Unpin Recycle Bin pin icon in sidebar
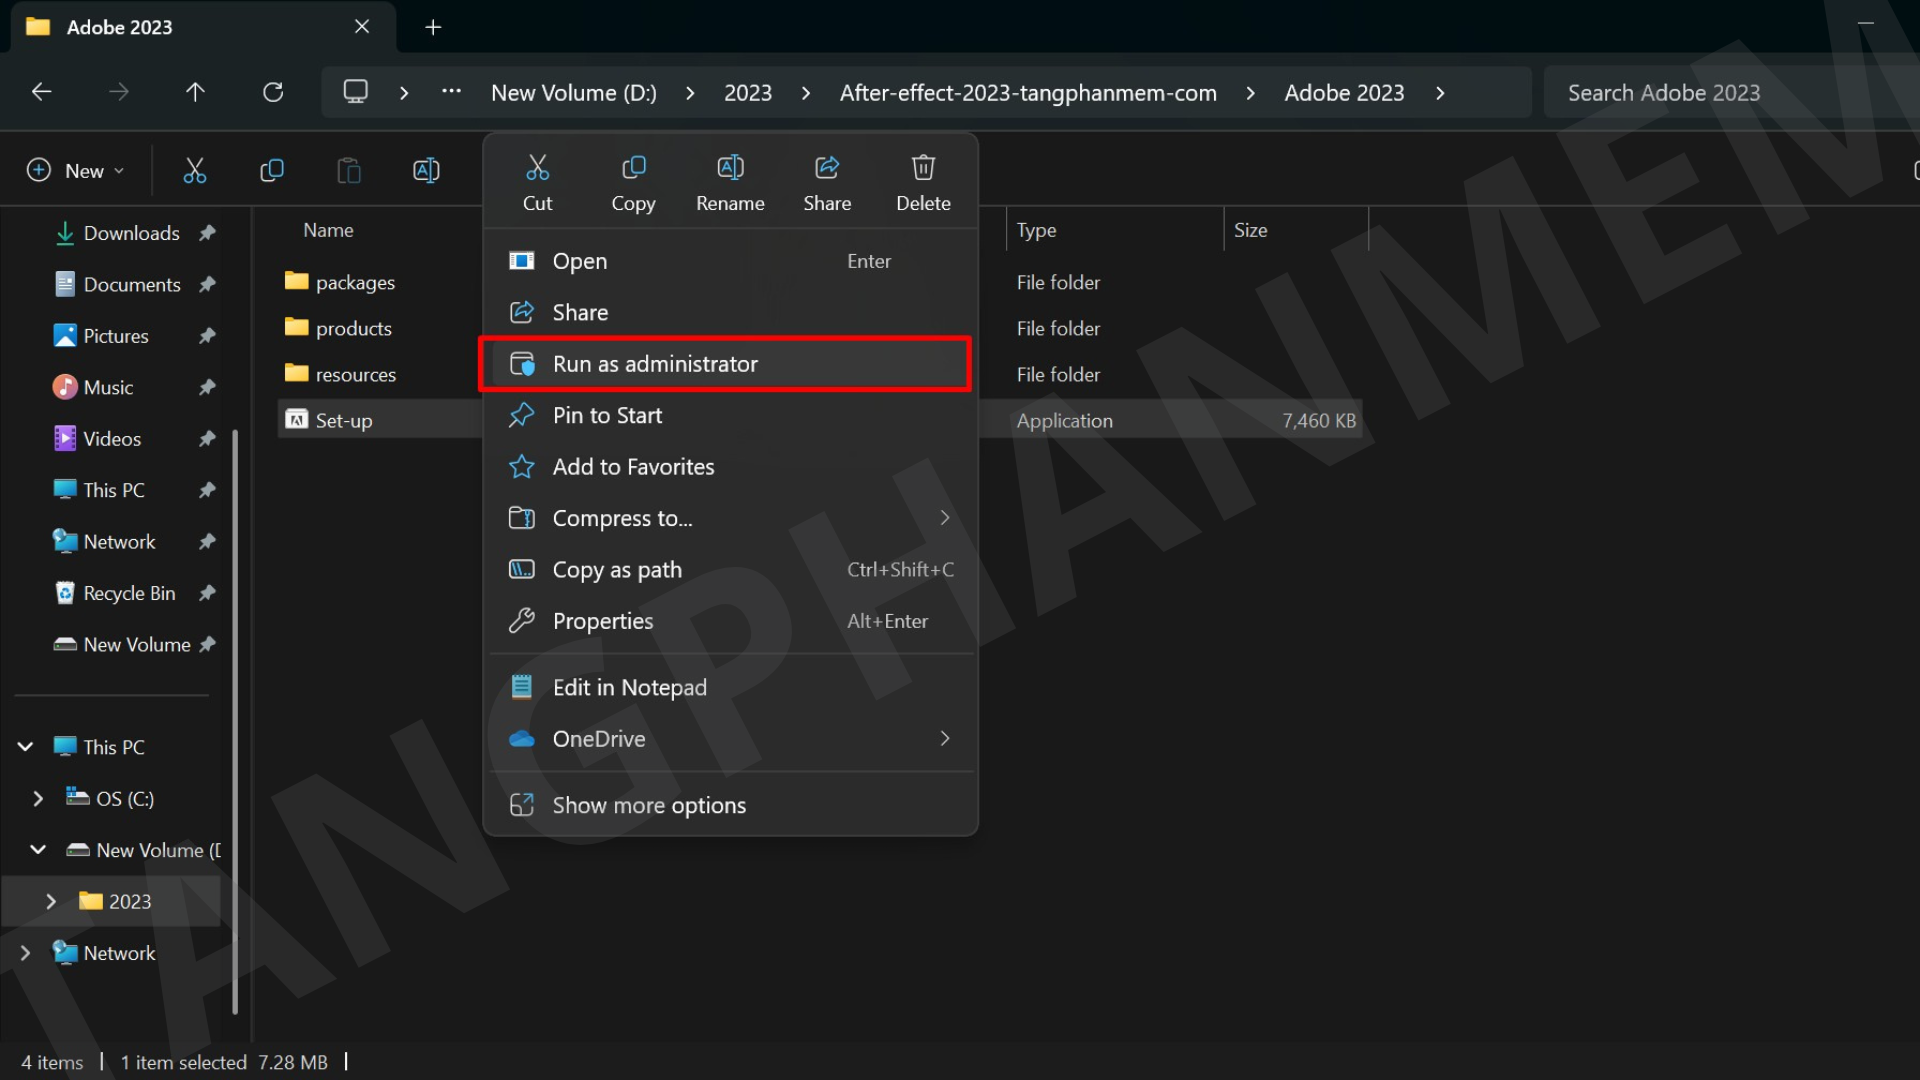 [207, 593]
